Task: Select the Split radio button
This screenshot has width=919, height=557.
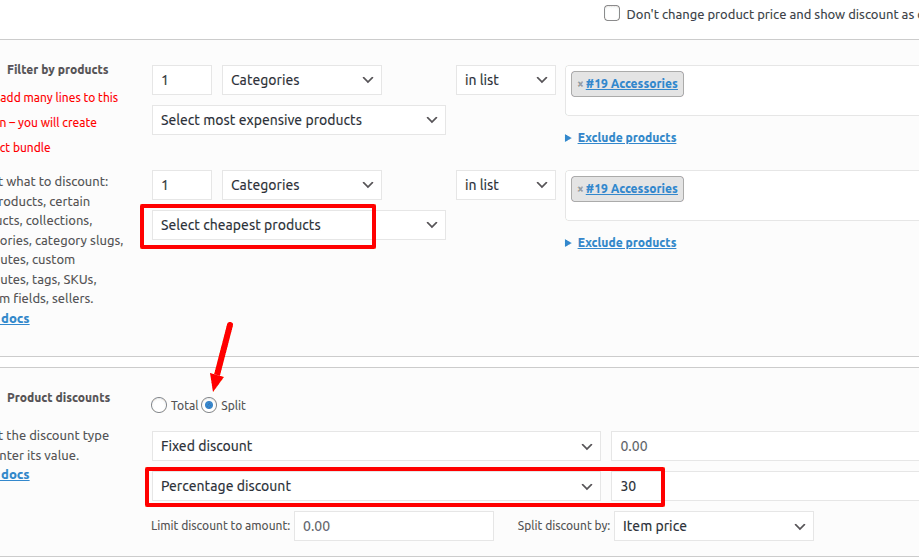Action: (x=209, y=405)
